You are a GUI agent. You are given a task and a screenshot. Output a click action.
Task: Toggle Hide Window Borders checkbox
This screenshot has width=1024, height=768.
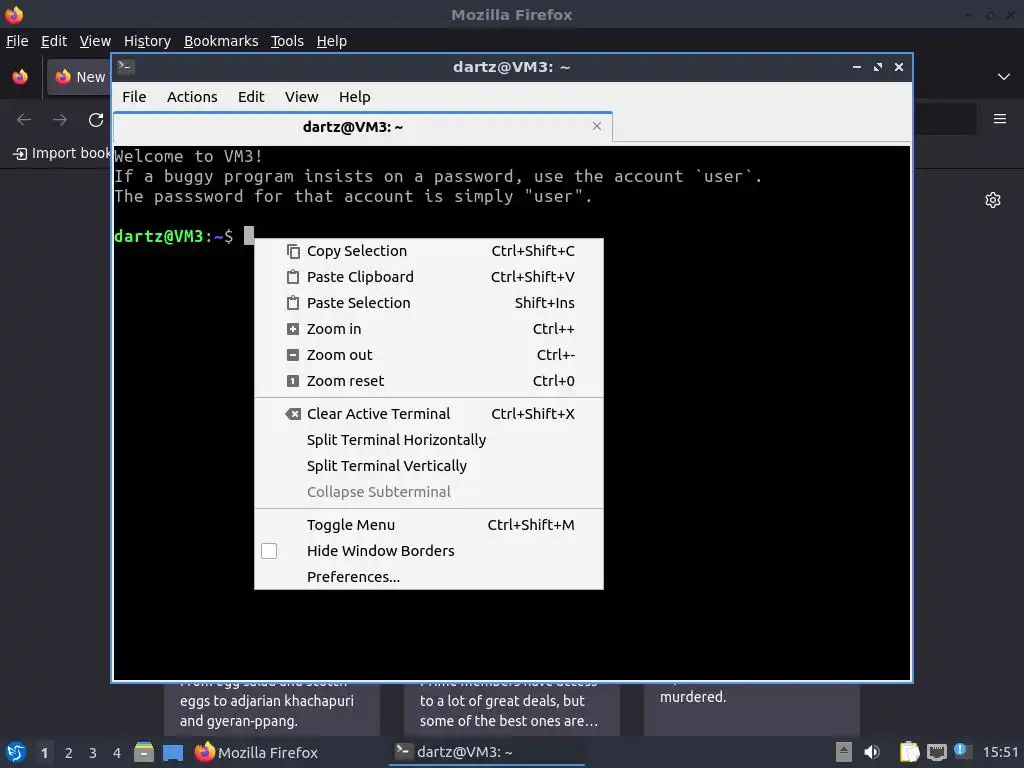269,551
